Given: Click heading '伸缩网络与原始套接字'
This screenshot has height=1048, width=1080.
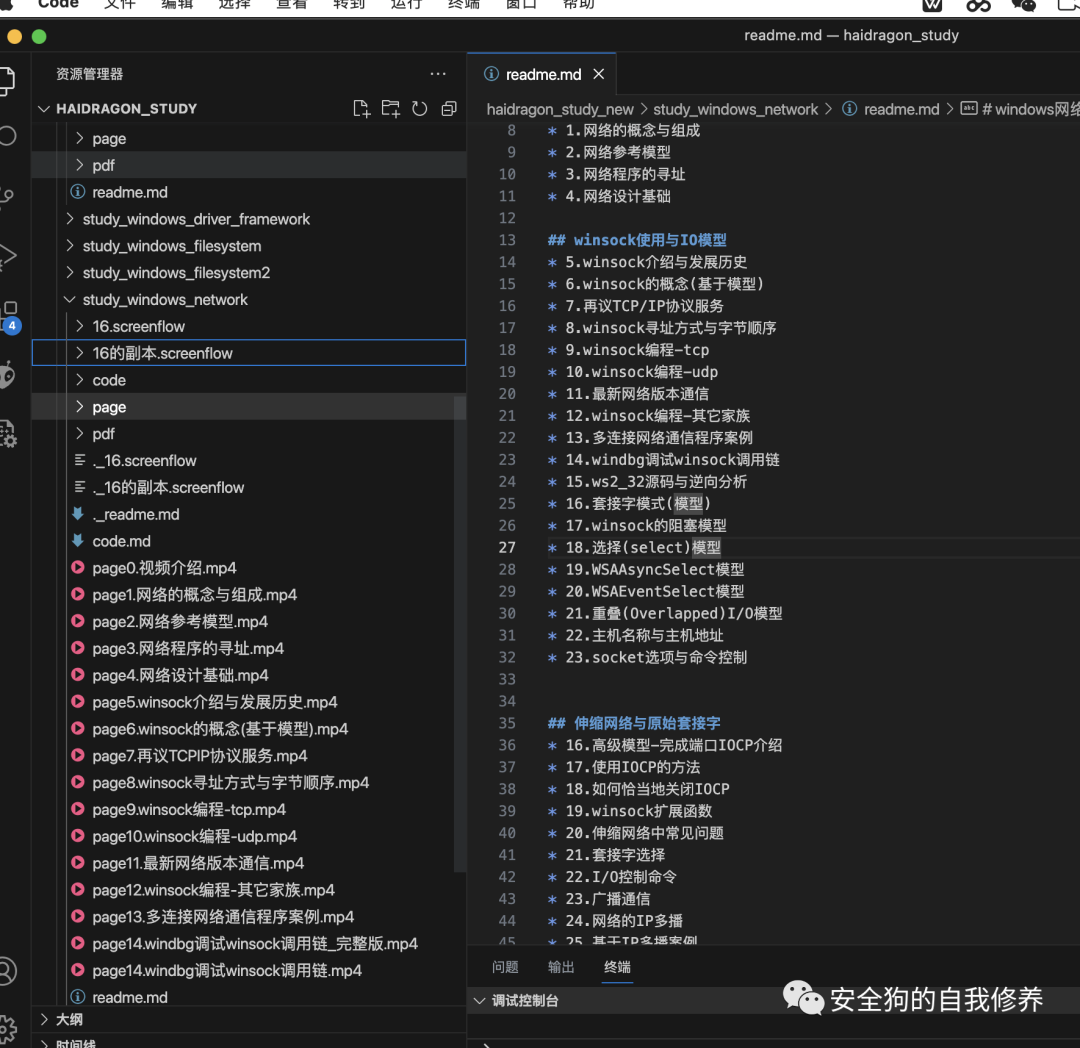Looking at the screenshot, I should click(x=647, y=723).
